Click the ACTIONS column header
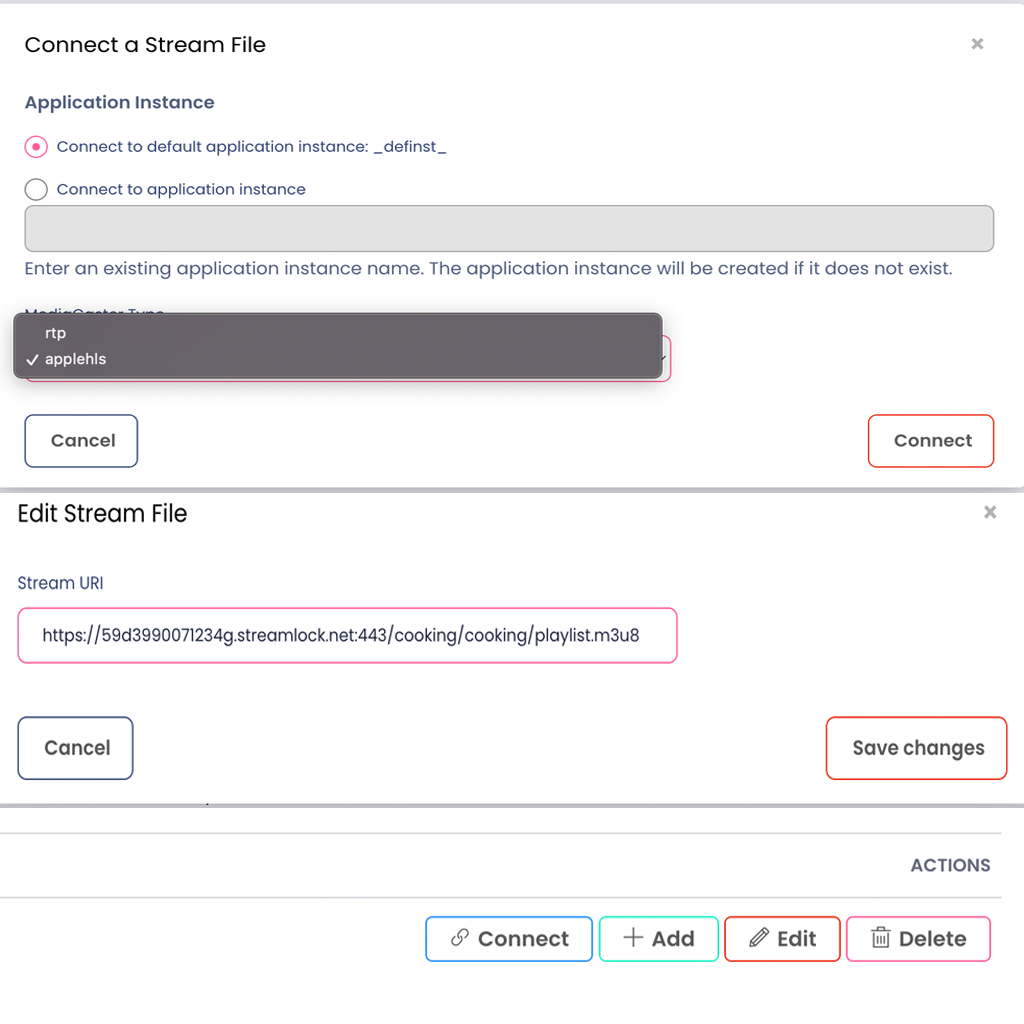Viewport: 1024px width, 1024px height. point(950,866)
